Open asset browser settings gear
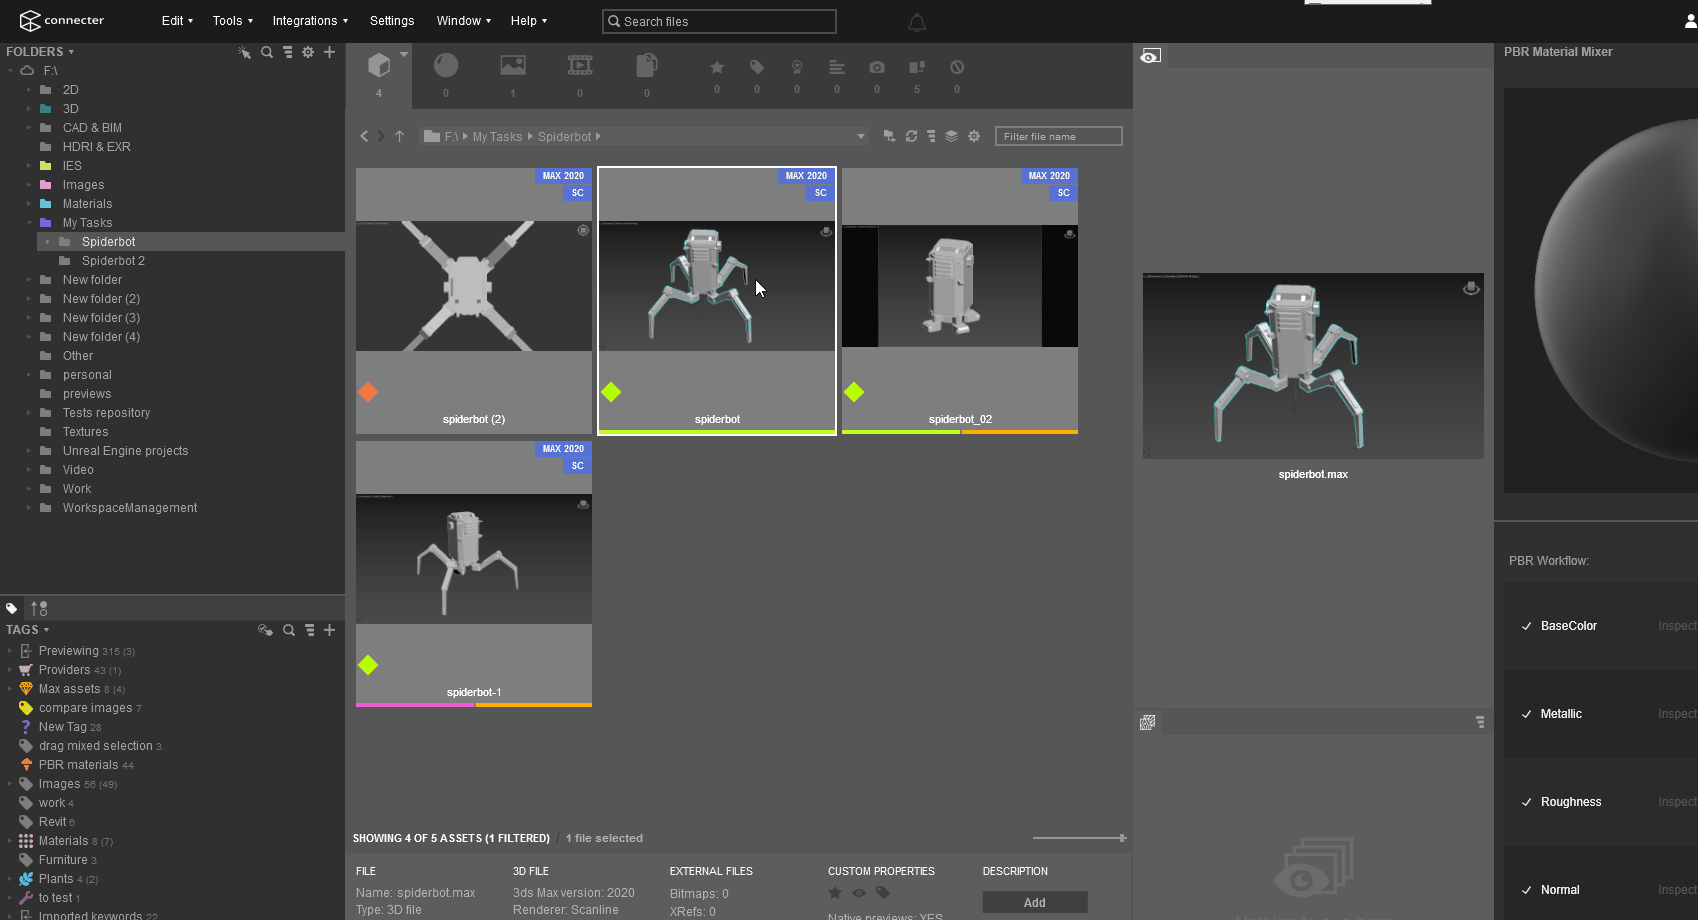Screen dimensions: 1698x920 coord(974,136)
